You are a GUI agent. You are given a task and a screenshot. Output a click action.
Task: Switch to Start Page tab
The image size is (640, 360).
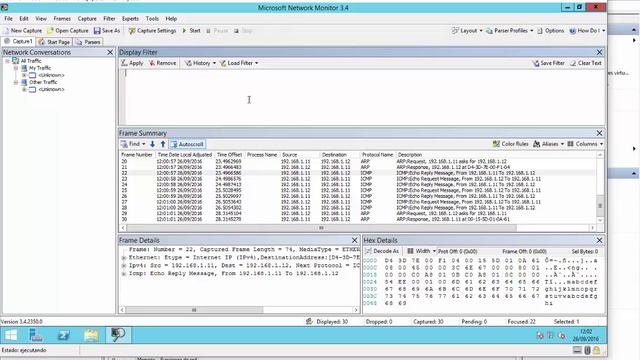(54, 42)
